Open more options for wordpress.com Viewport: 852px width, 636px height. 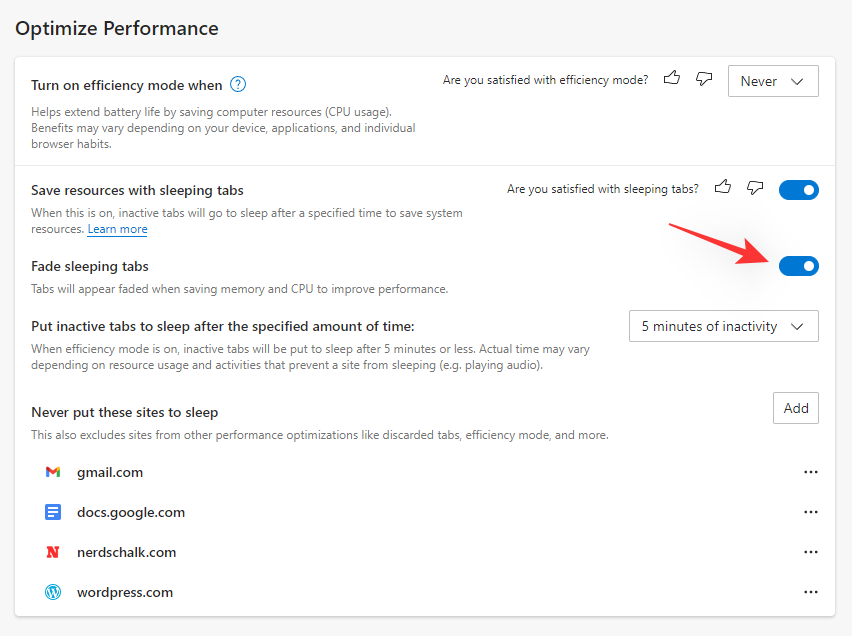click(811, 591)
